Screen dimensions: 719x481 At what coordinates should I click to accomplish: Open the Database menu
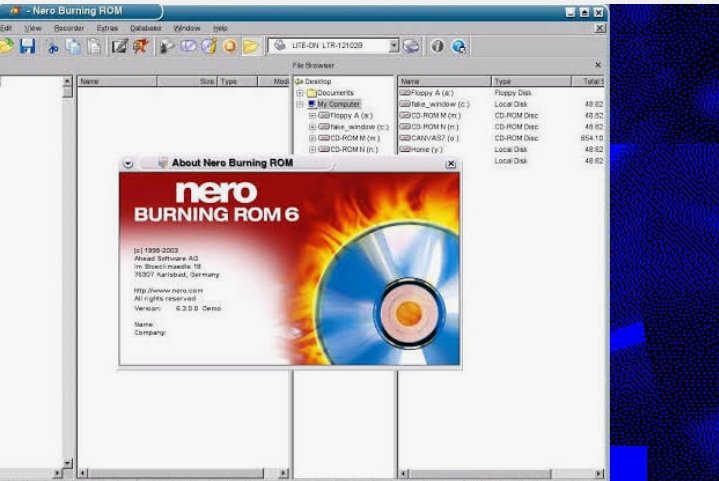click(x=146, y=28)
